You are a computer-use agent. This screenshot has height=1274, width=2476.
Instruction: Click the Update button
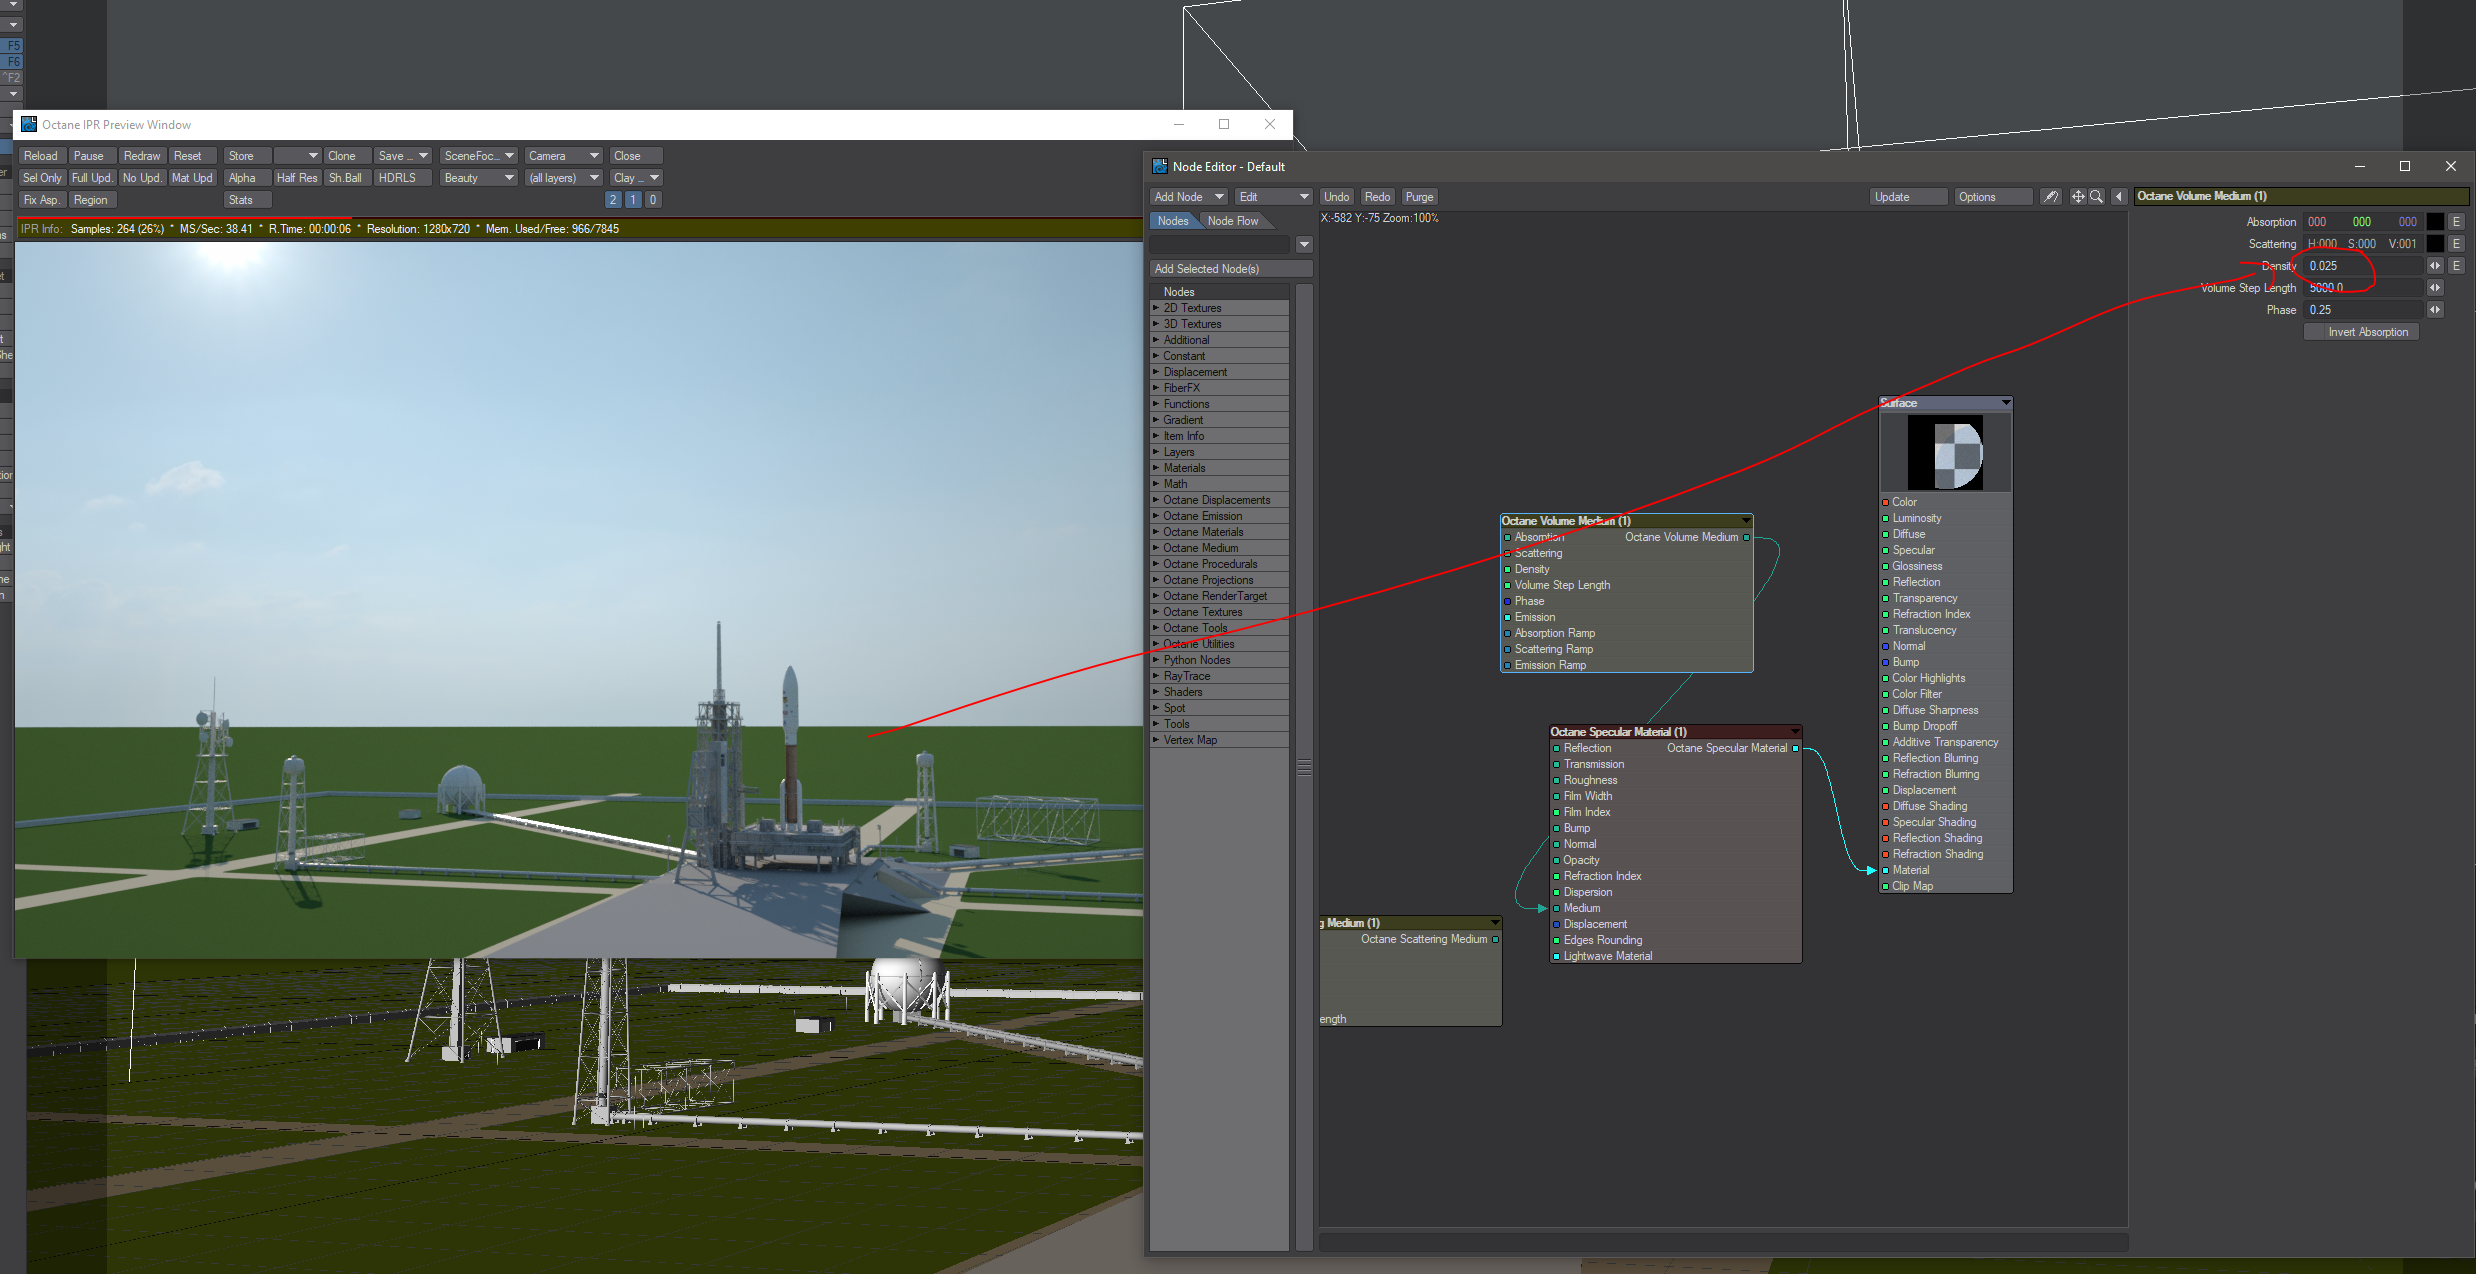(1907, 197)
